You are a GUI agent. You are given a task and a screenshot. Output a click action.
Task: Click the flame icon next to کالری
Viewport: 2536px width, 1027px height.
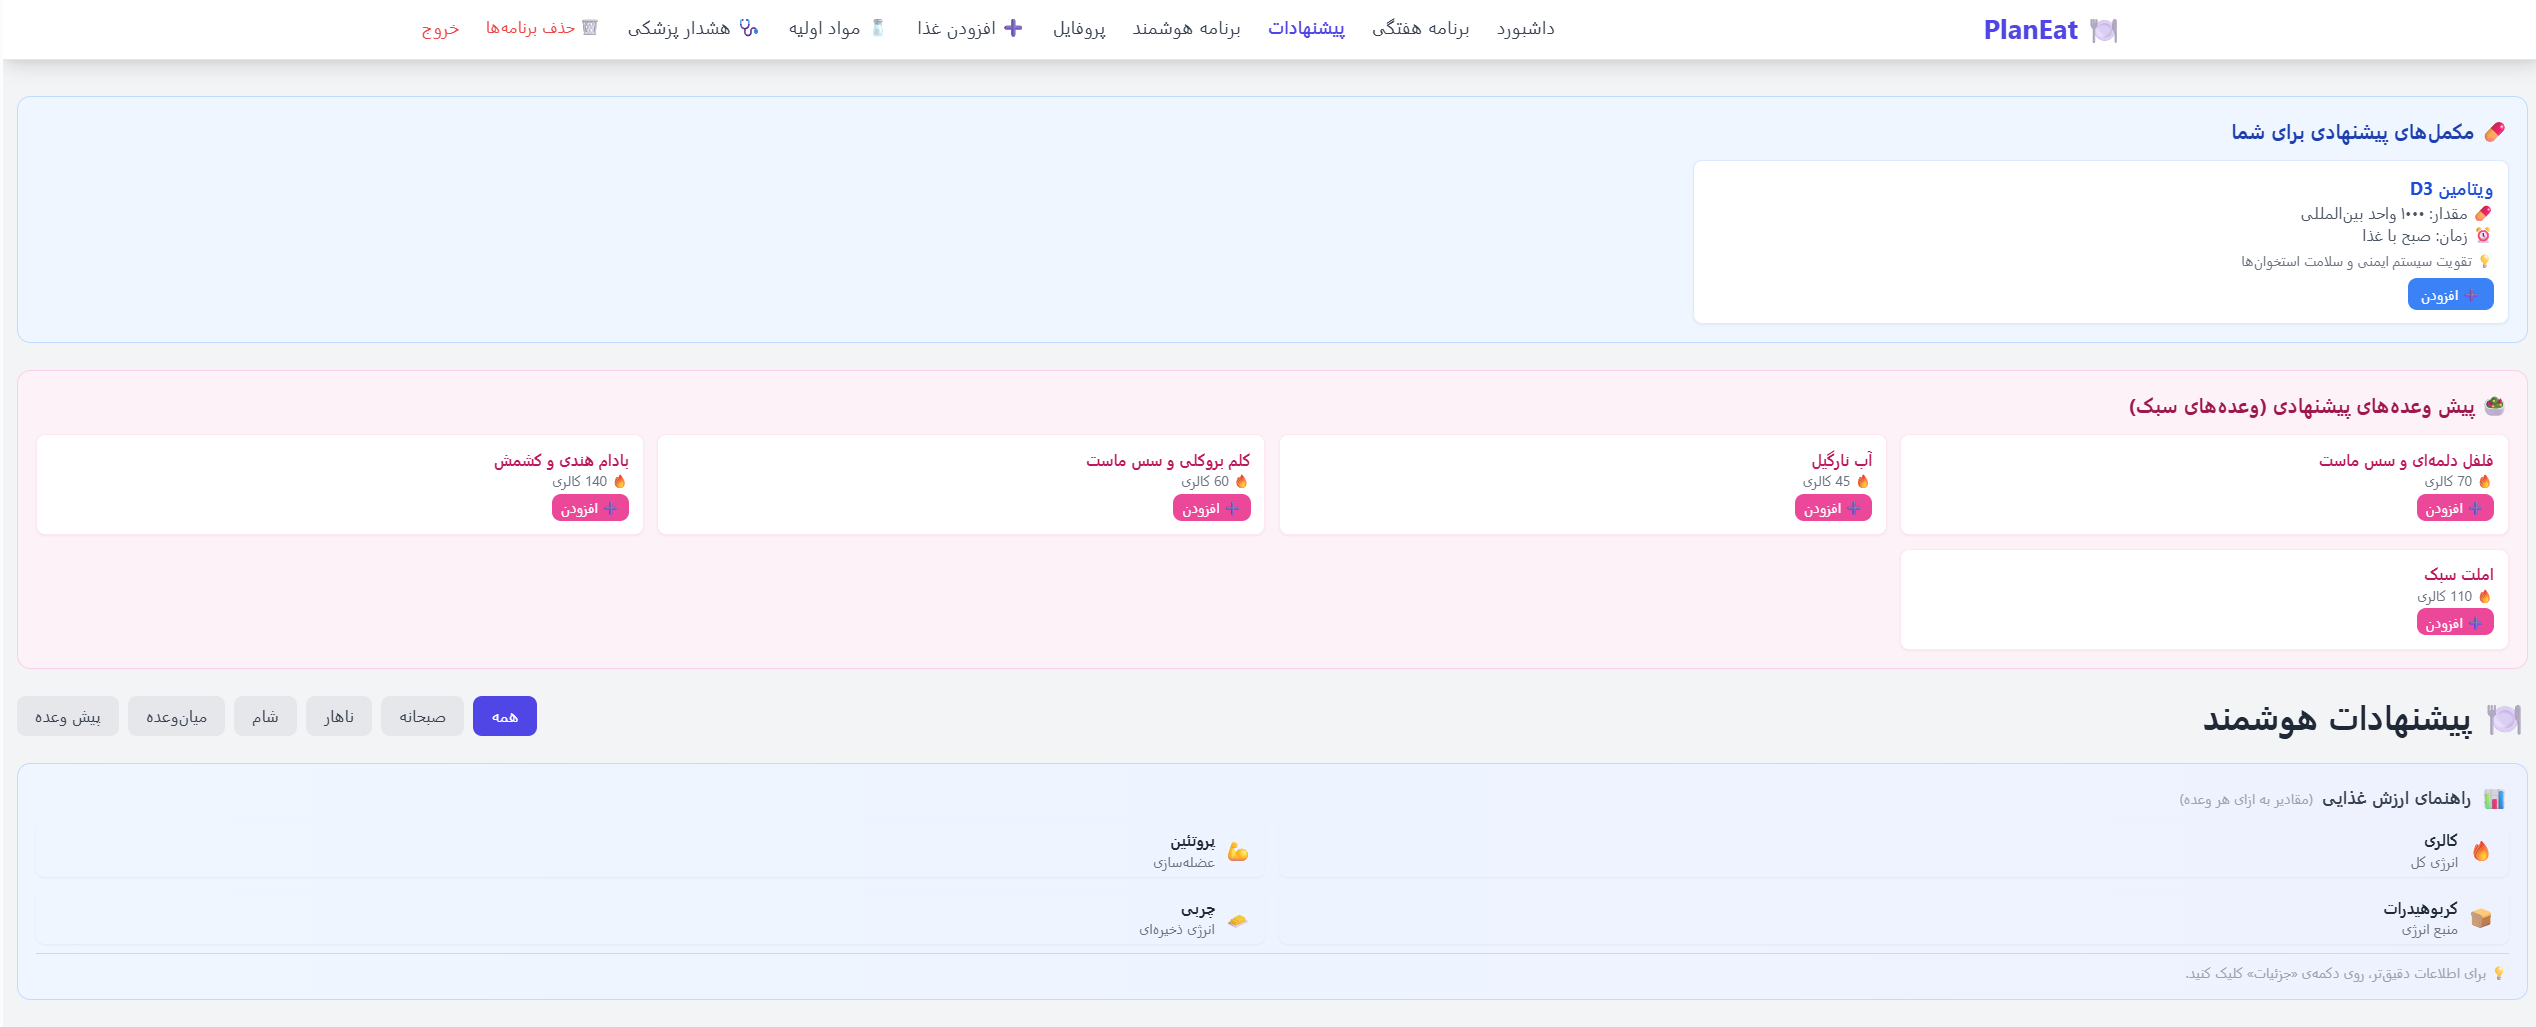[2481, 851]
